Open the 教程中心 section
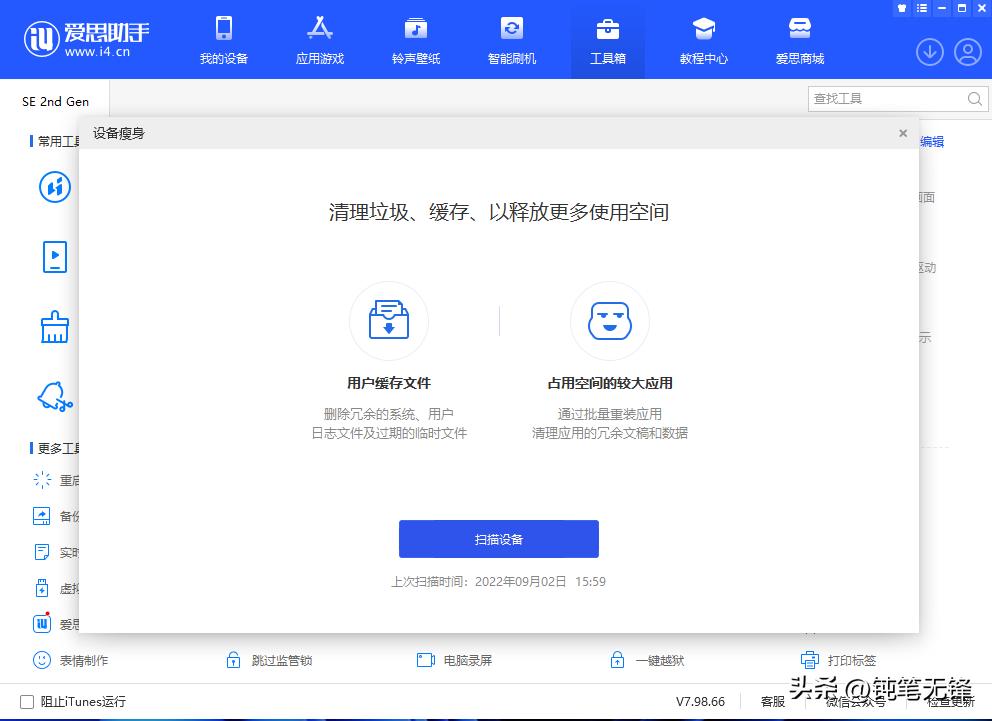Image resolution: width=992 pixels, height=721 pixels. [703, 40]
